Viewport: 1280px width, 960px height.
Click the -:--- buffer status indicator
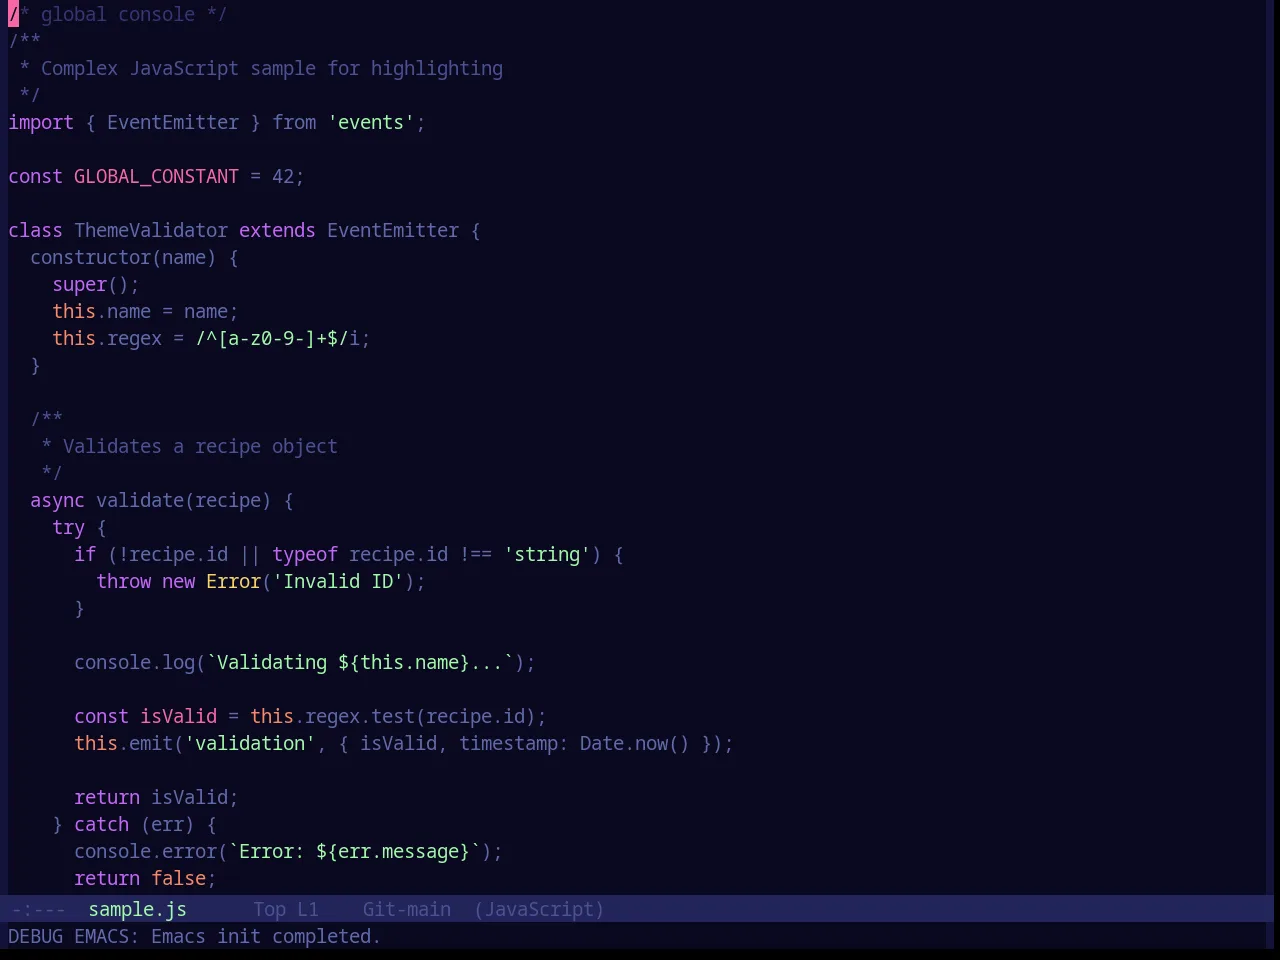click(37, 909)
